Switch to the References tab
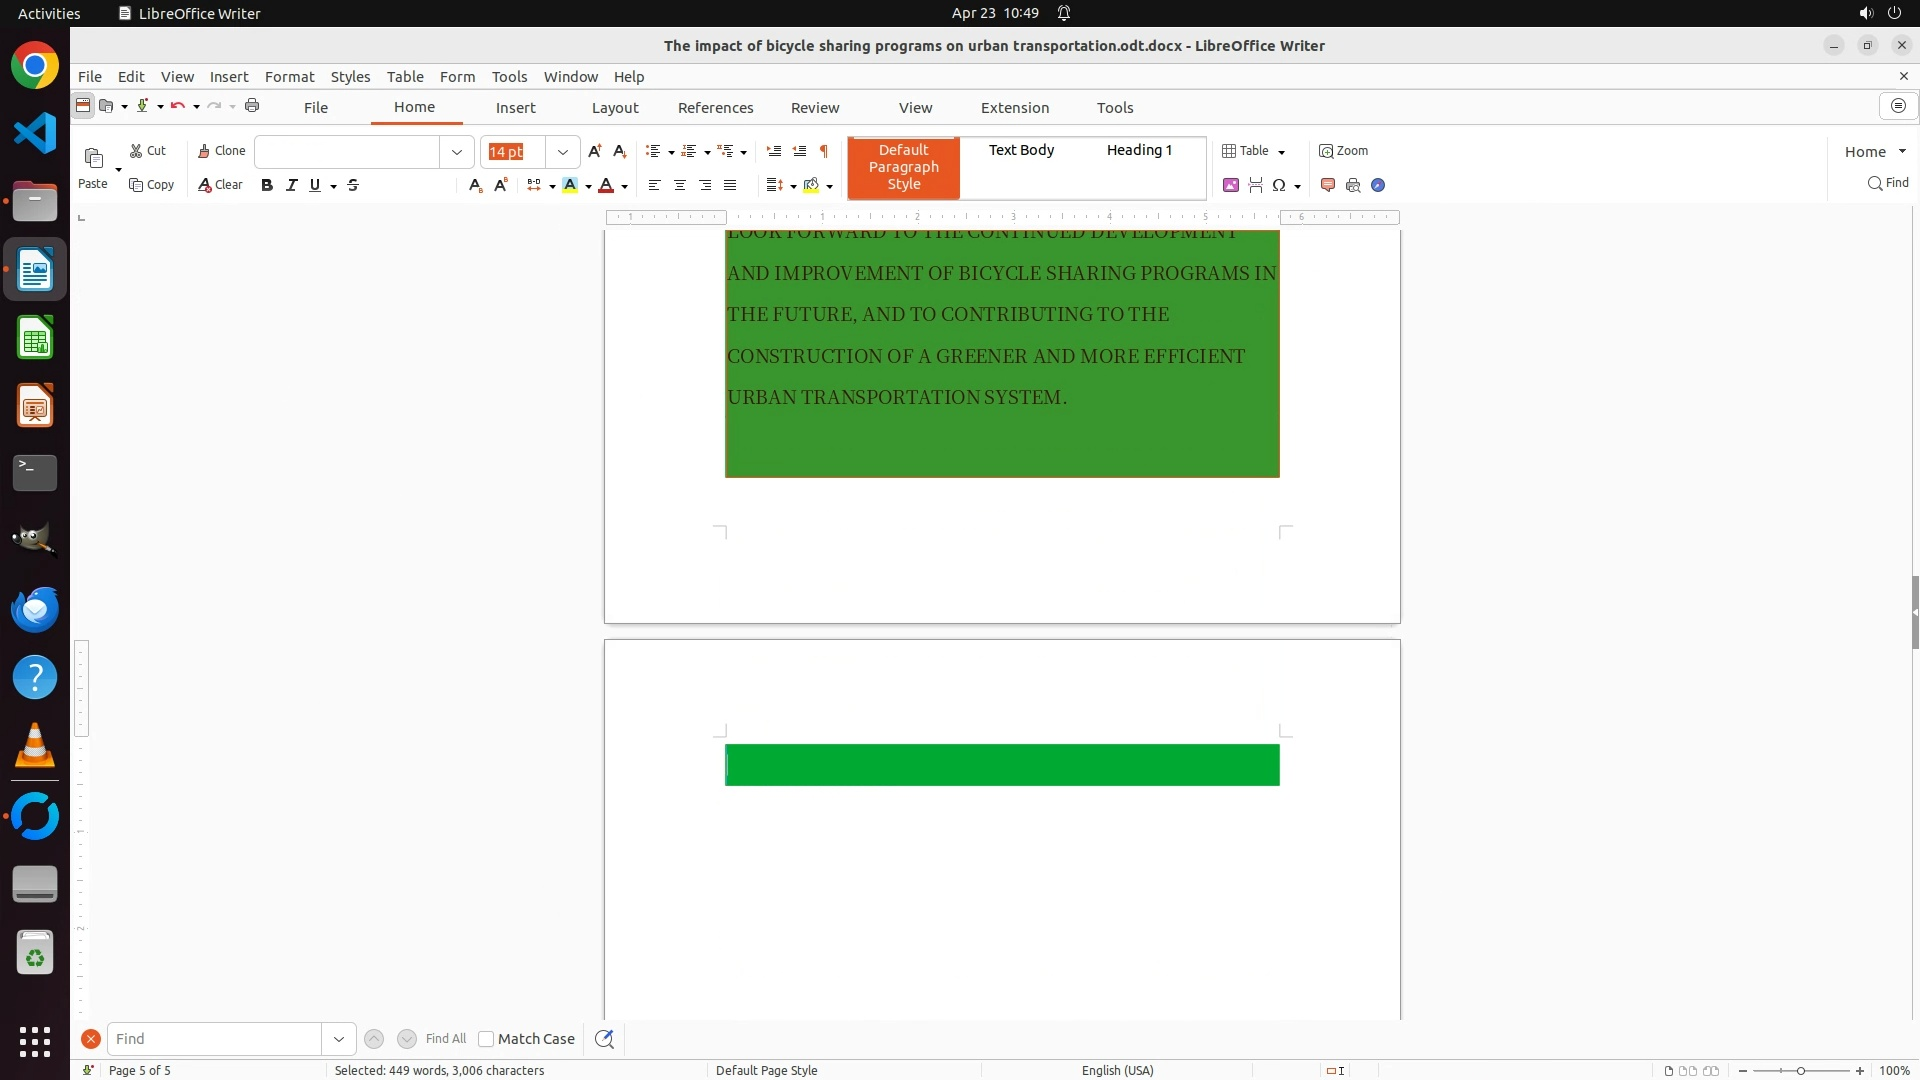Screen dimensions: 1920x1080 pyautogui.click(x=715, y=108)
